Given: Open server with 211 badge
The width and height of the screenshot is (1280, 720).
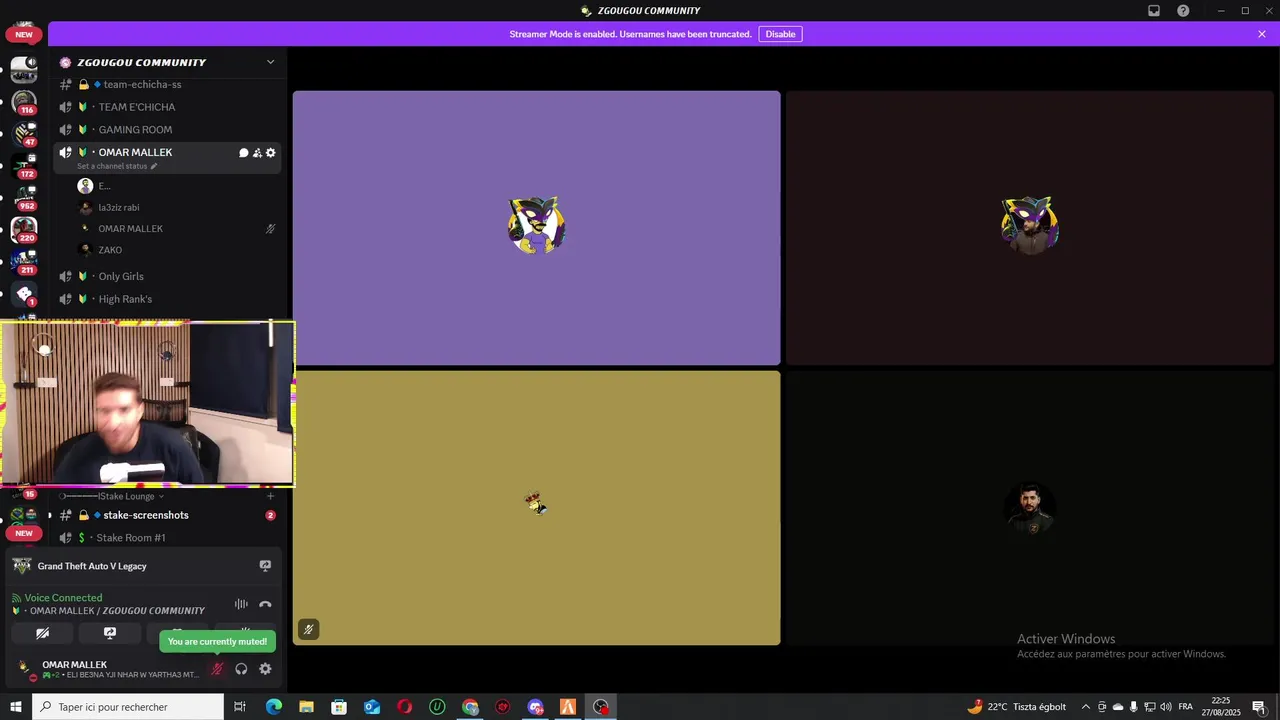Looking at the screenshot, I should coord(24,262).
